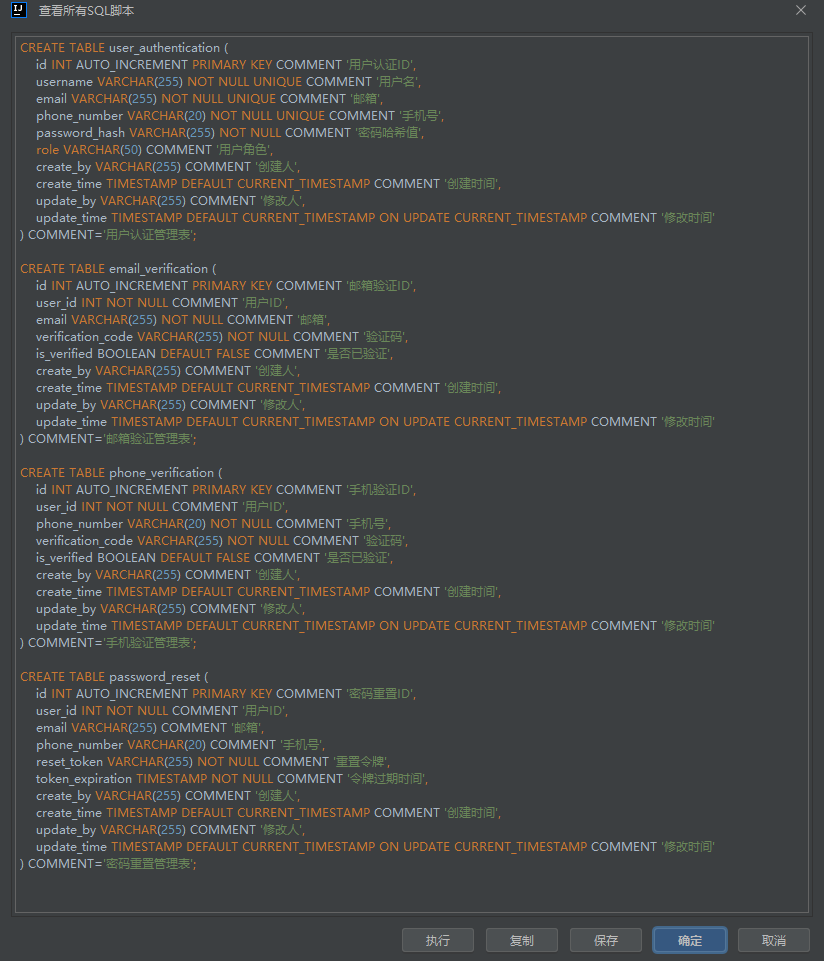Click the 复制 button

(x=521, y=940)
